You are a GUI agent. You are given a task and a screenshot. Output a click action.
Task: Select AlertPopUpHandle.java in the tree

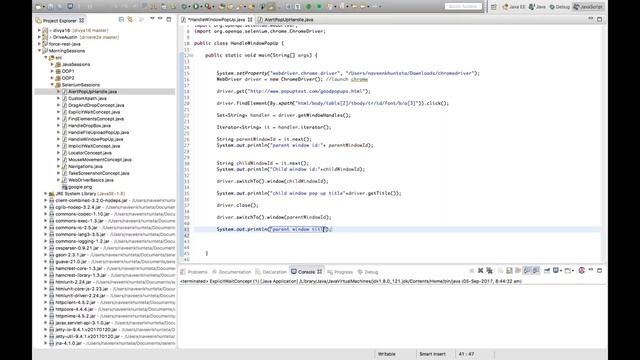pyautogui.click(x=92, y=91)
